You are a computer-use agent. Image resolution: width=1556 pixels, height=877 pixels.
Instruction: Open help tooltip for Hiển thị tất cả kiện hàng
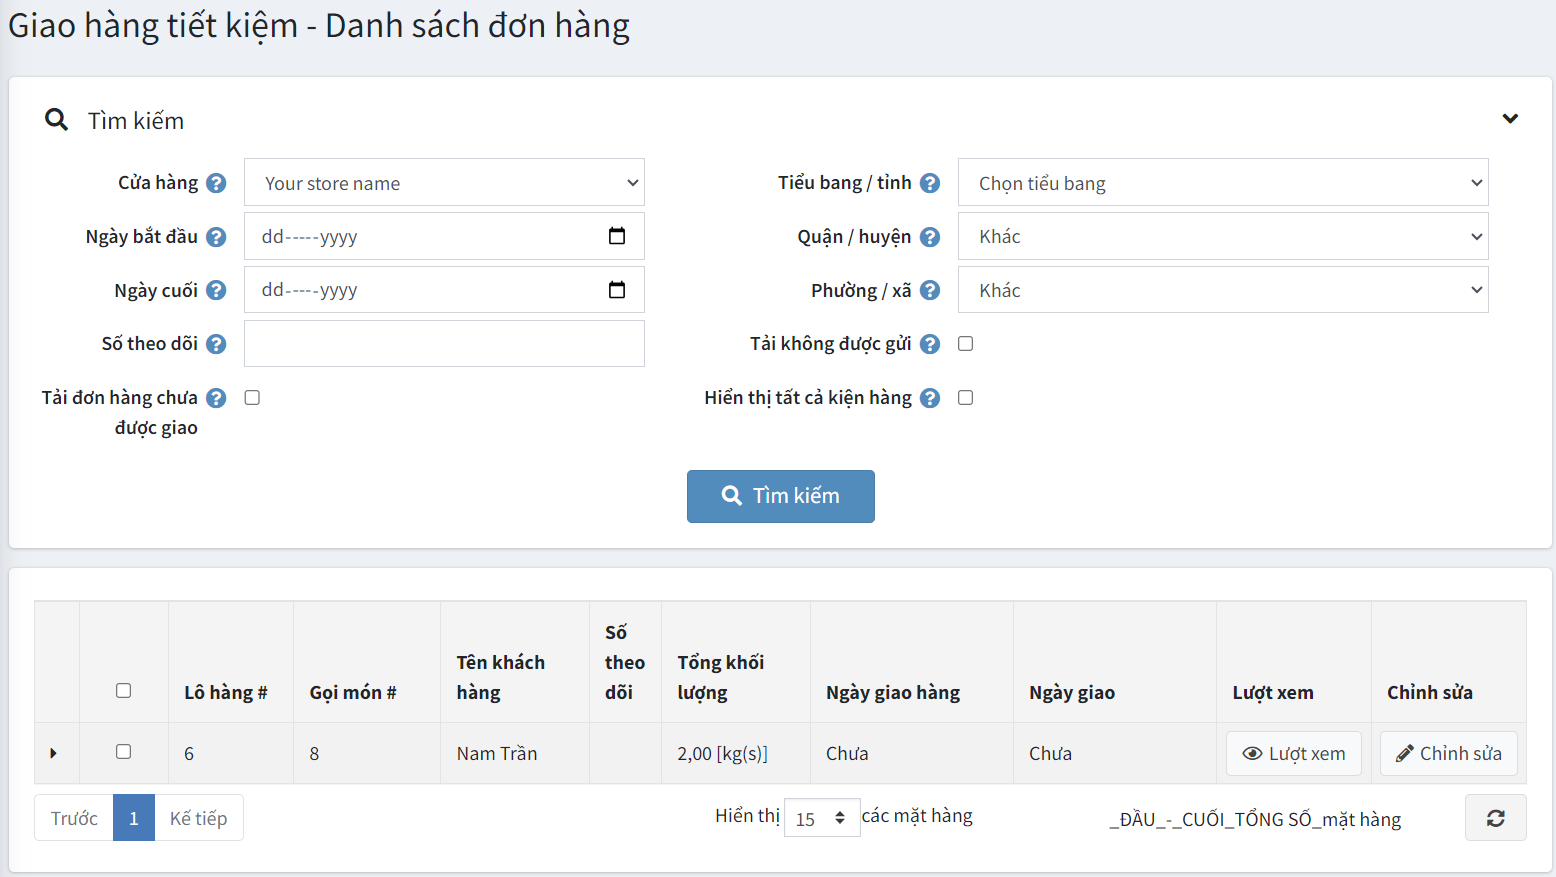click(930, 398)
